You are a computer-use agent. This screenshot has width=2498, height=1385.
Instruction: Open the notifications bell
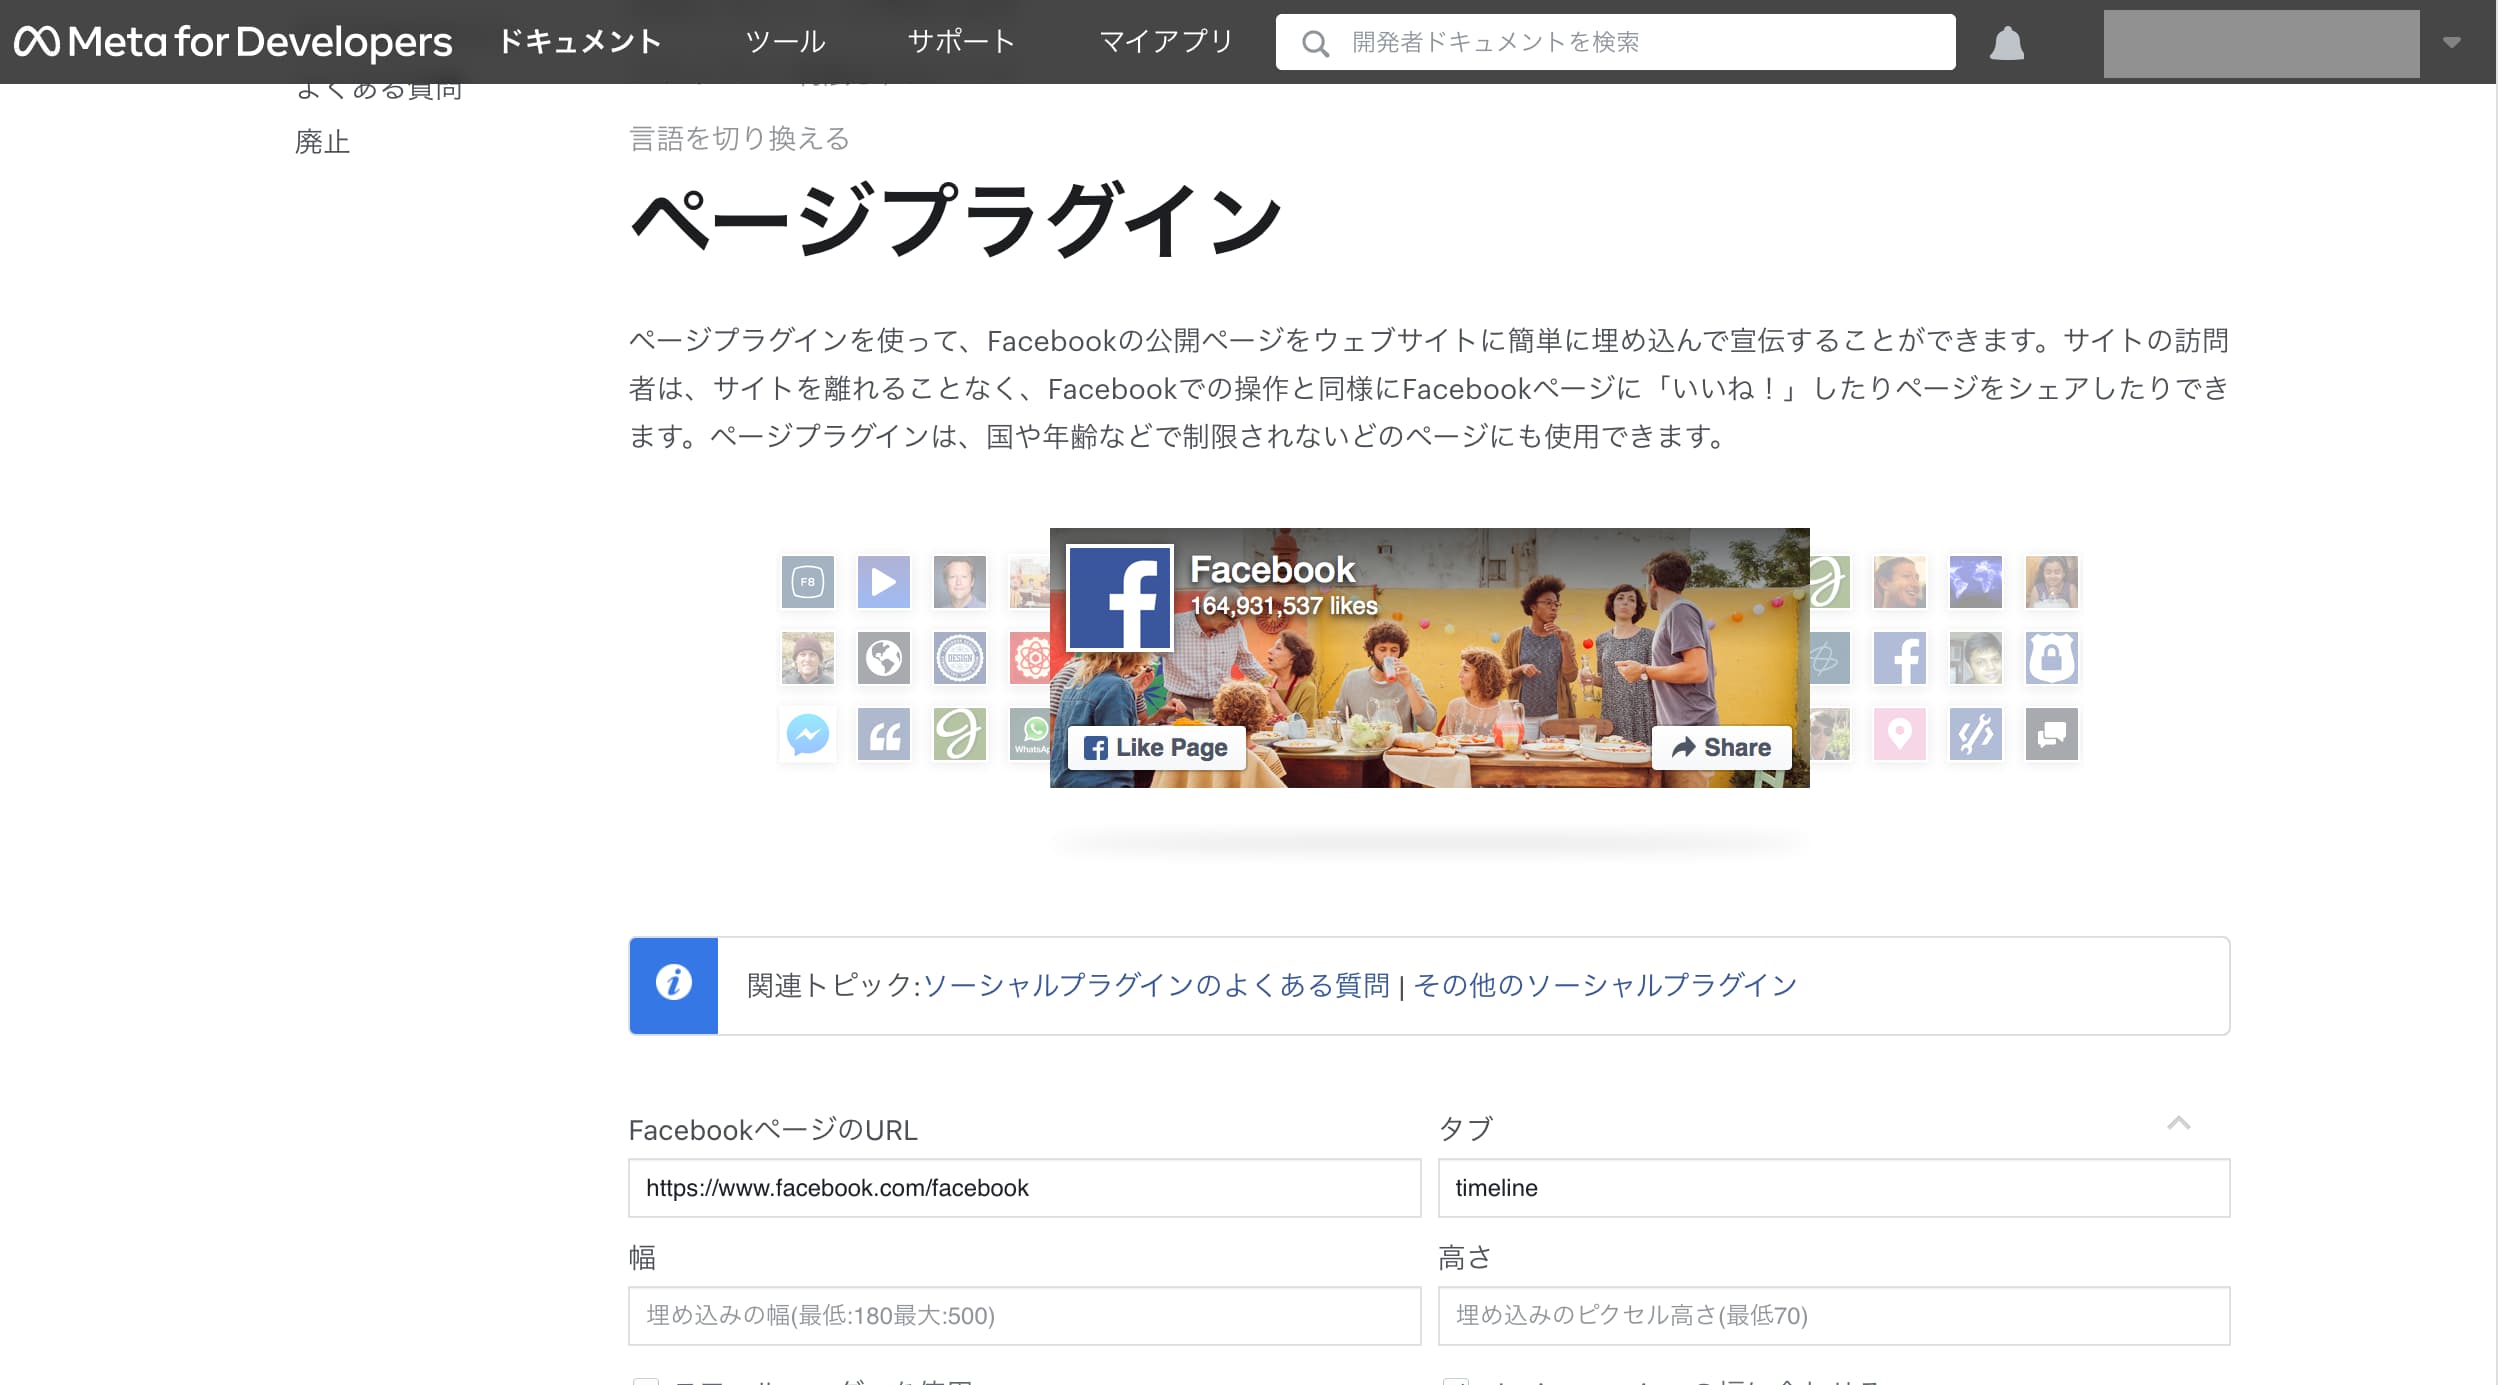click(x=2006, y=43)
